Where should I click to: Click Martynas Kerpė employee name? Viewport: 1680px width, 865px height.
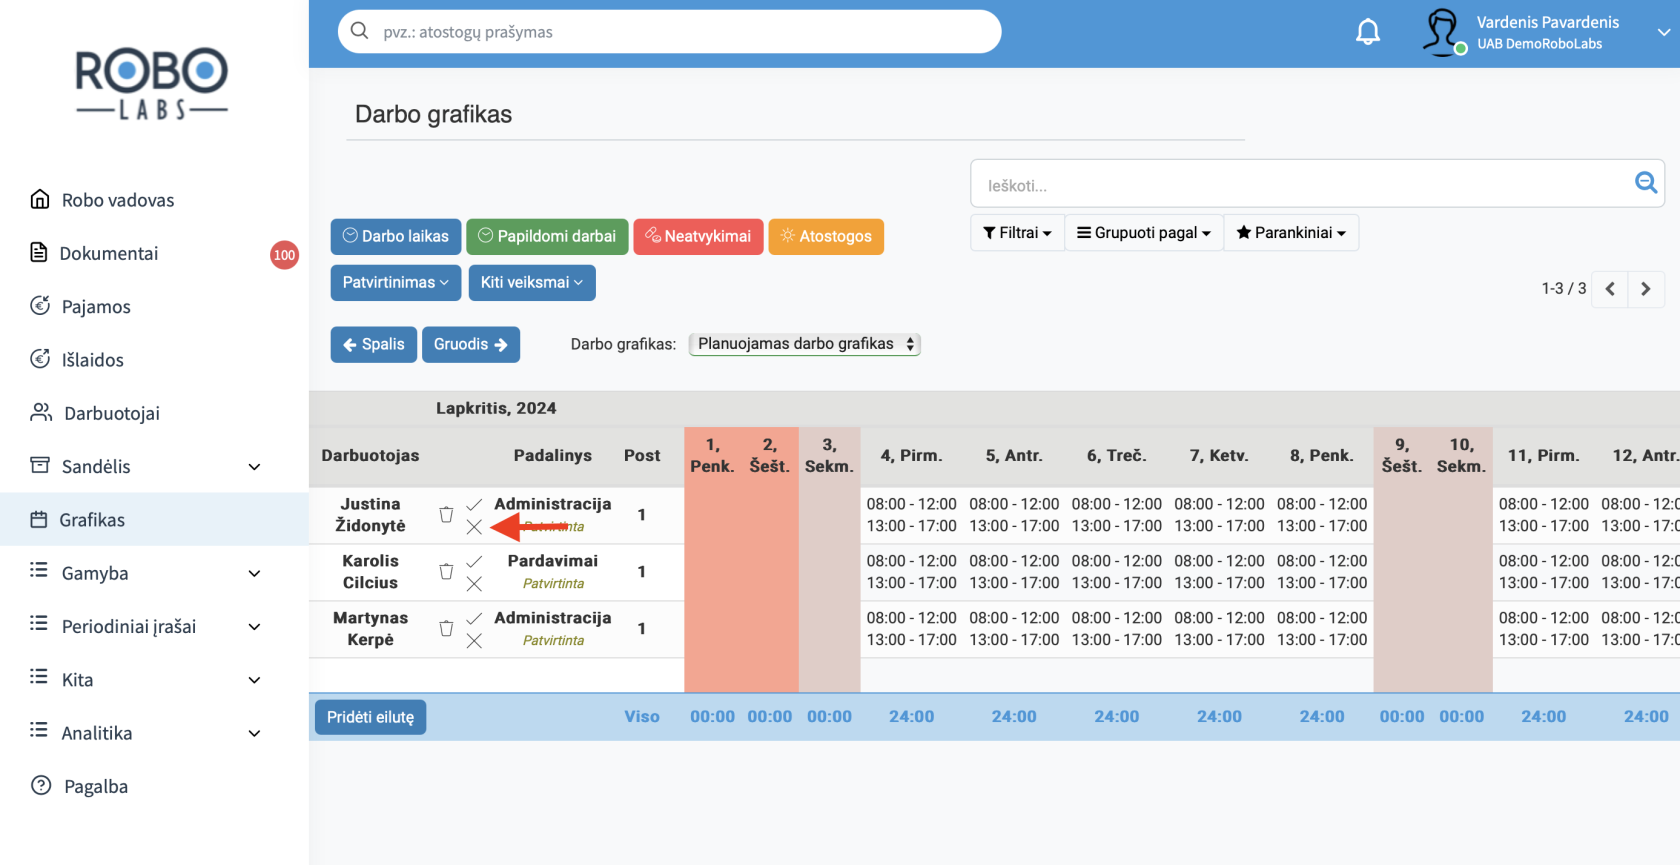(x=370, y=629)
